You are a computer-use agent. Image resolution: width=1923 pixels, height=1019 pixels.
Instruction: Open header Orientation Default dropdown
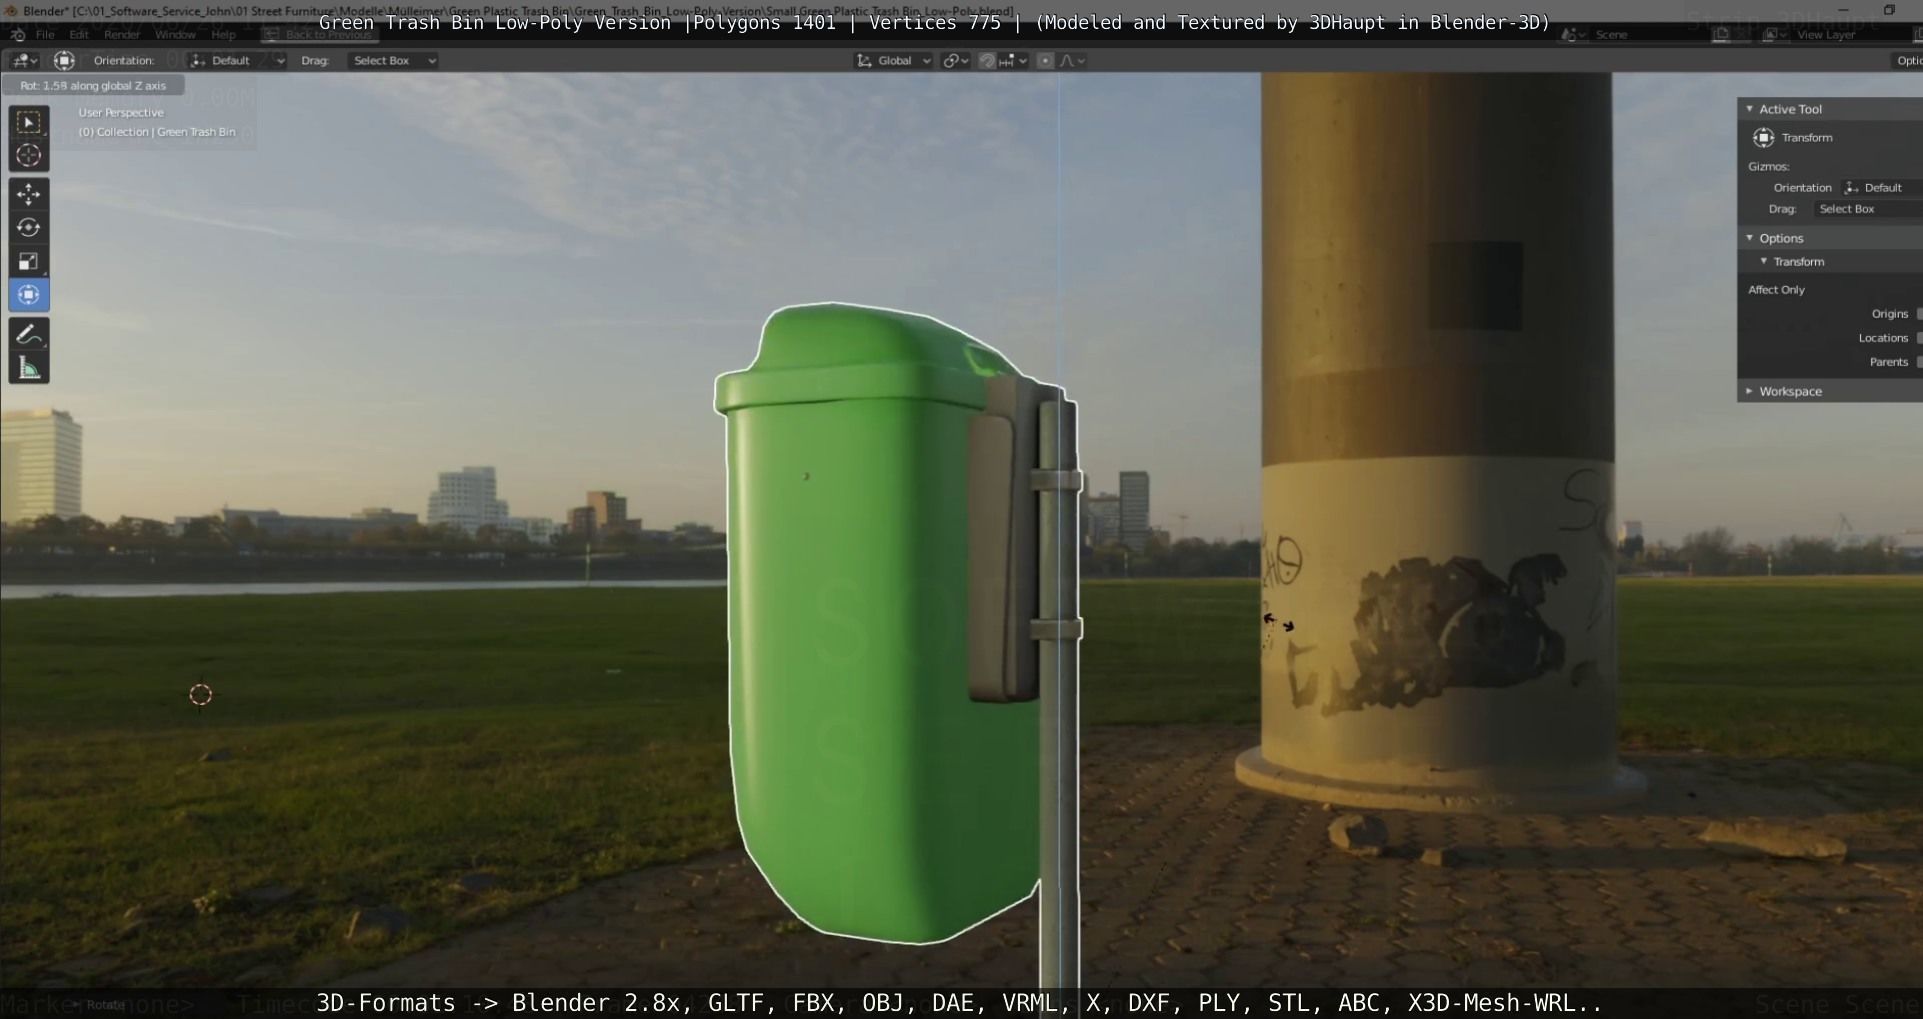236,61
